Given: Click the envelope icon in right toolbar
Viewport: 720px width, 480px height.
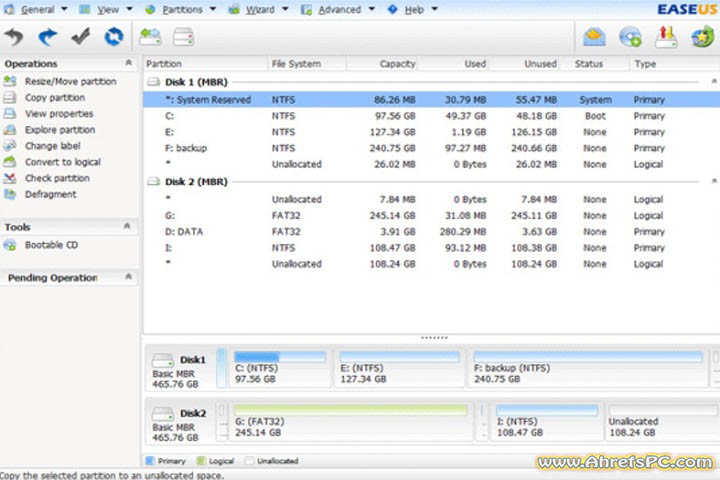Looking at the screenshot, I should pyautogui.click(x=594, y=37).
